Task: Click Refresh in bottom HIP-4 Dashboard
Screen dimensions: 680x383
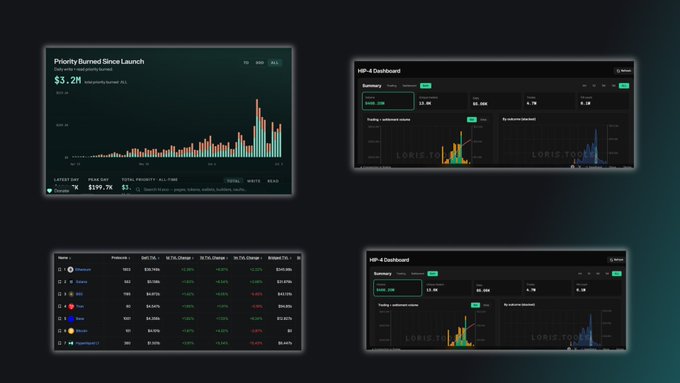Action: [616, 260]
